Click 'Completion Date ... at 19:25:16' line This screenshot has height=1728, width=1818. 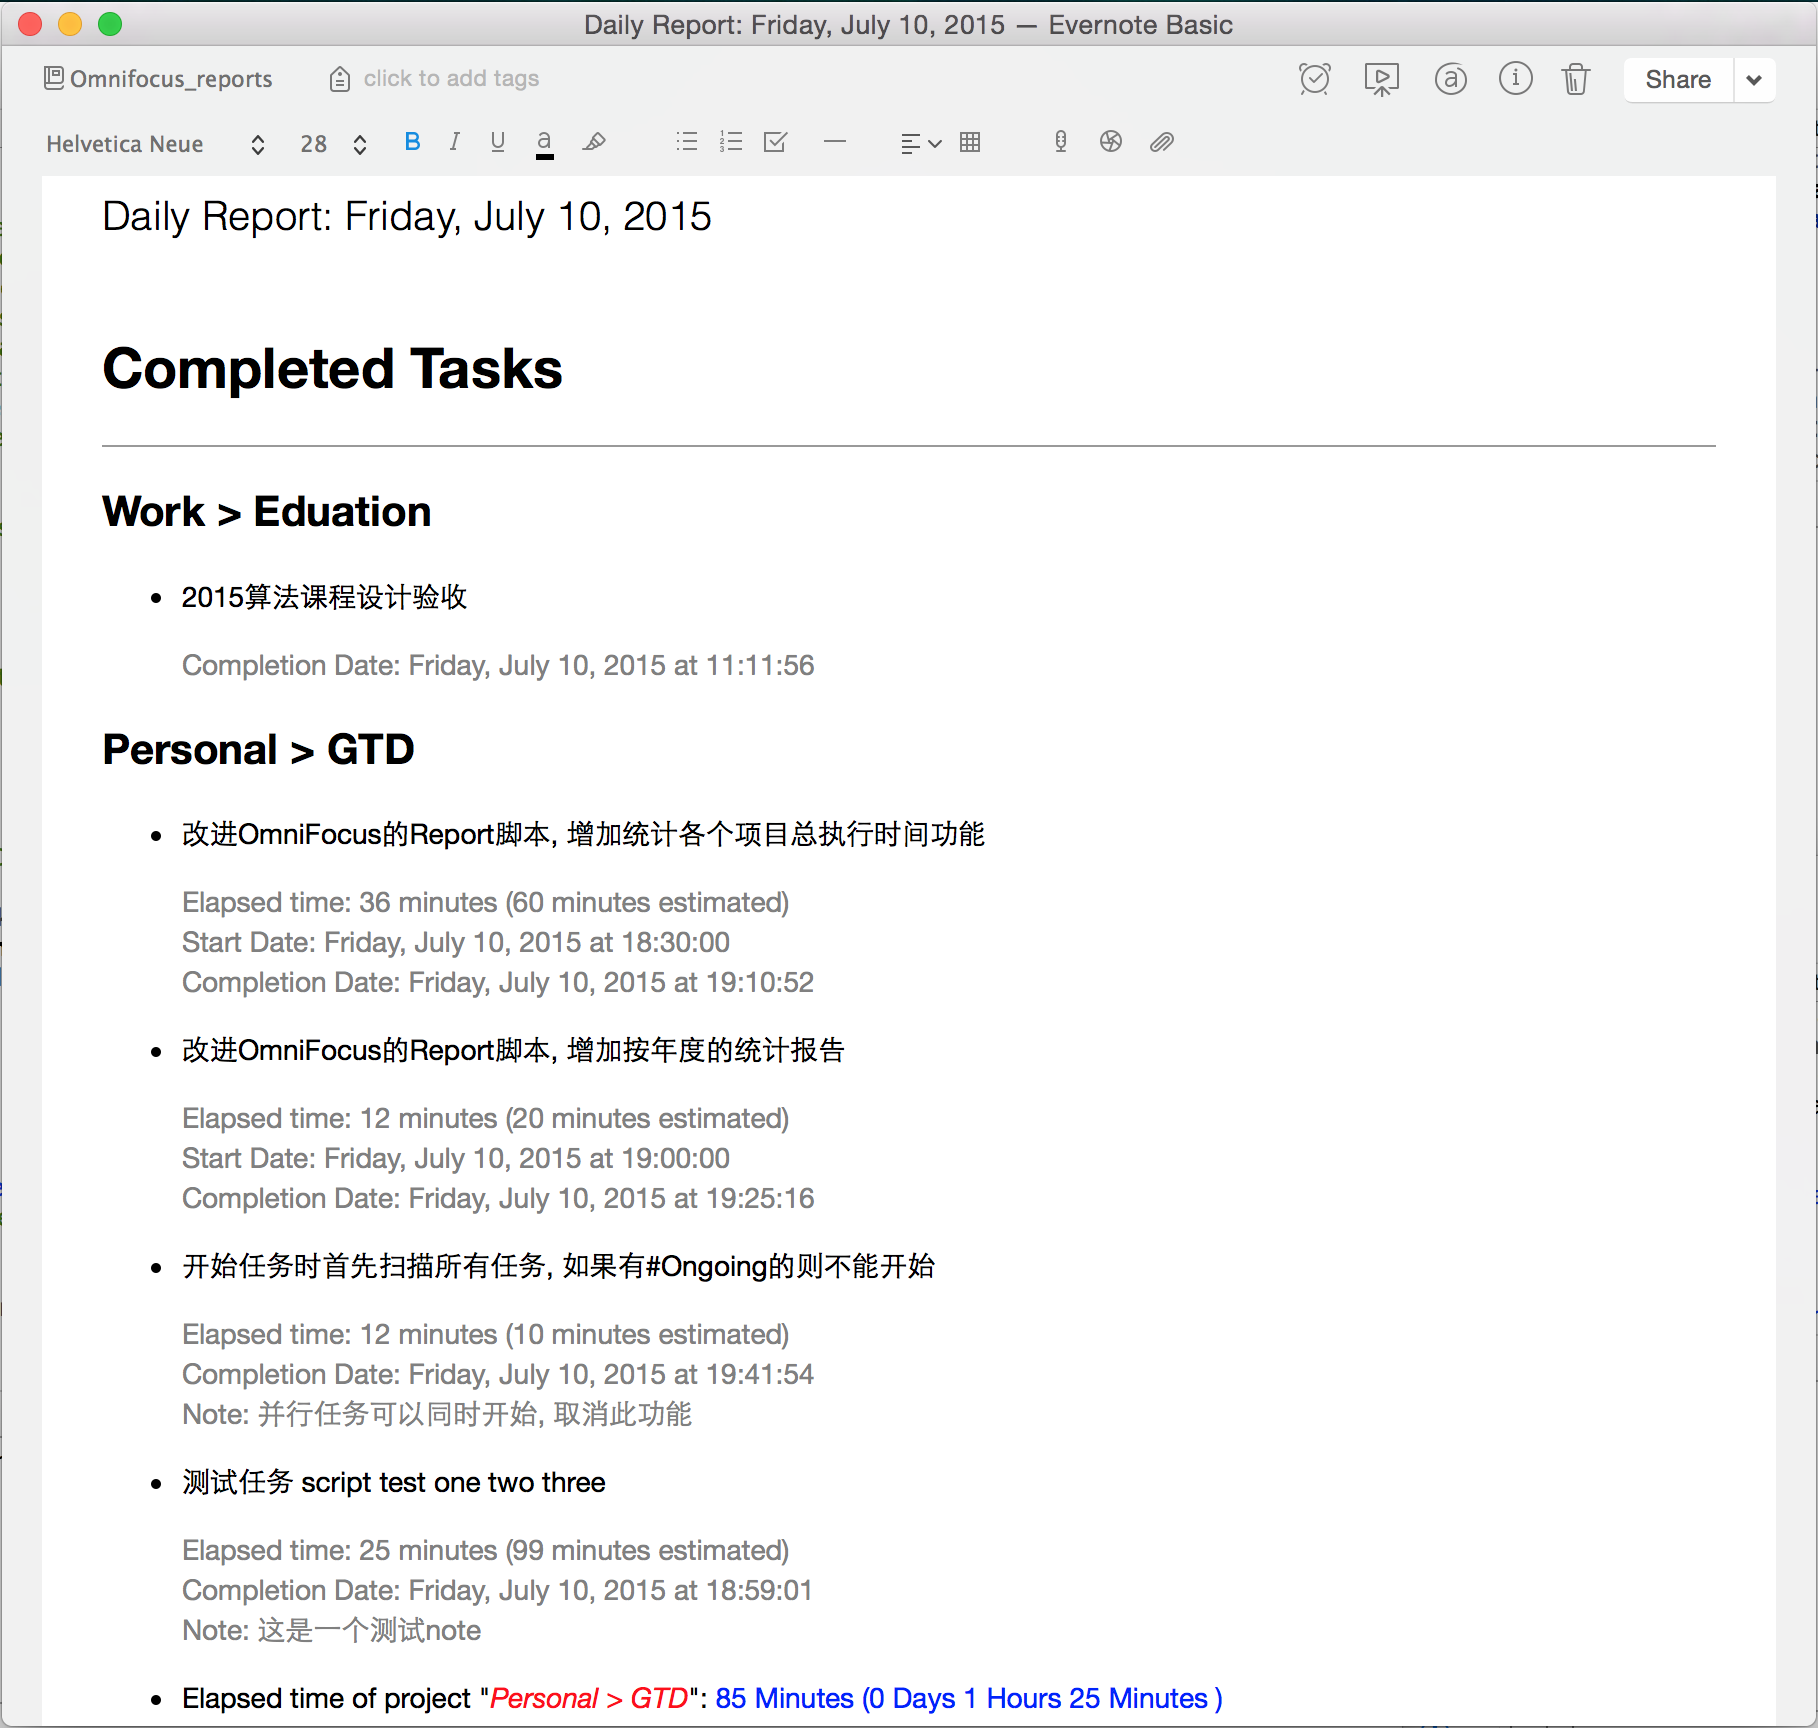[498, 1199]
